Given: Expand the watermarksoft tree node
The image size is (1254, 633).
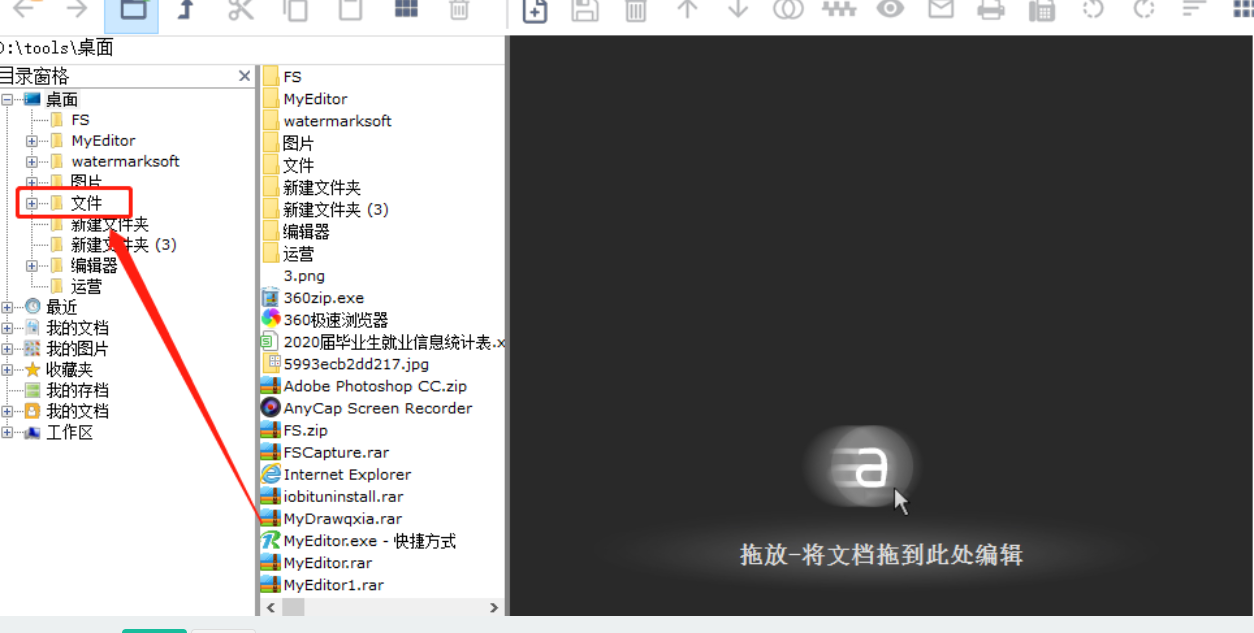Looking at the screenshot, I should tap(32, 162).
